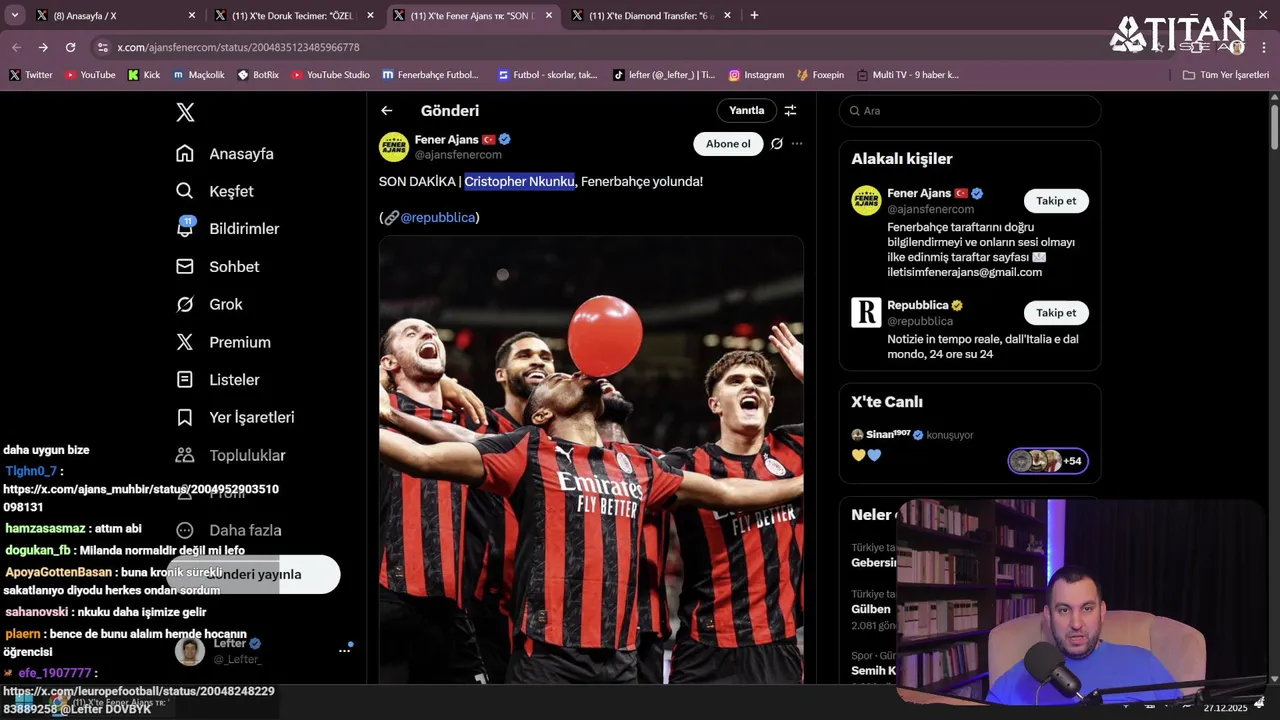The width and height of the screenshot is (1280, 720).
Task: Open Lefter account menu dots
Action: (345, 650)
